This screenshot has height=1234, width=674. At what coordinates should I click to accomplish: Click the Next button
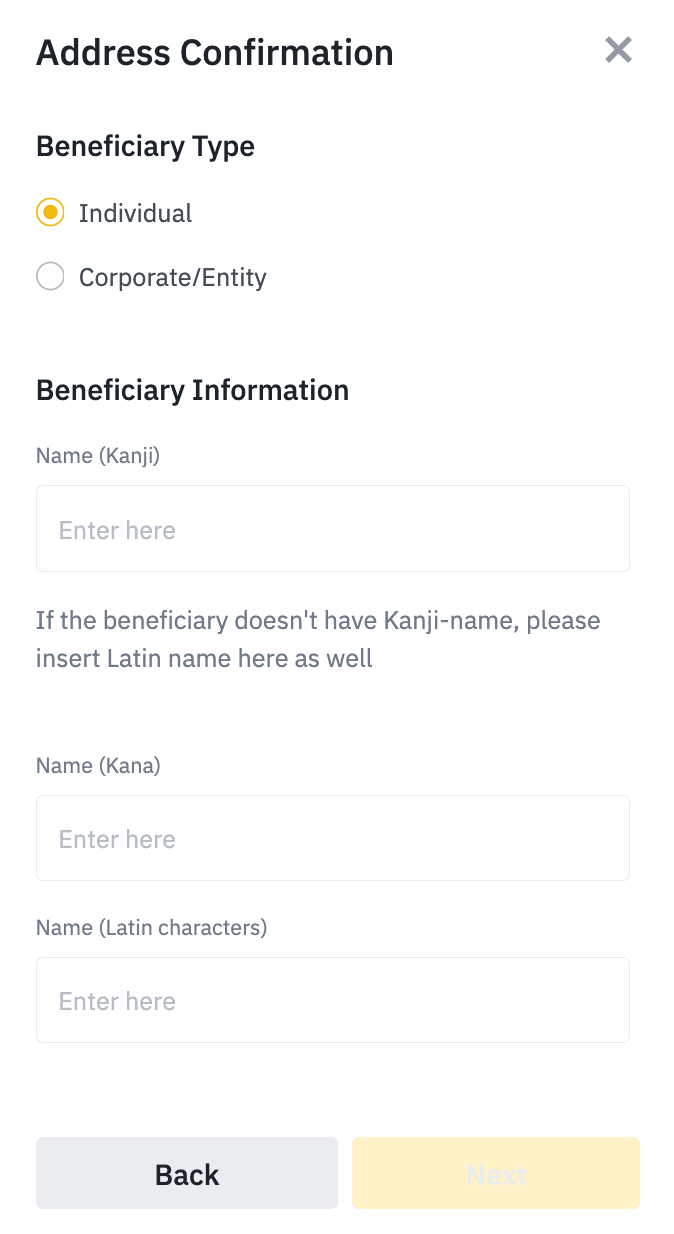(495, 1173)
